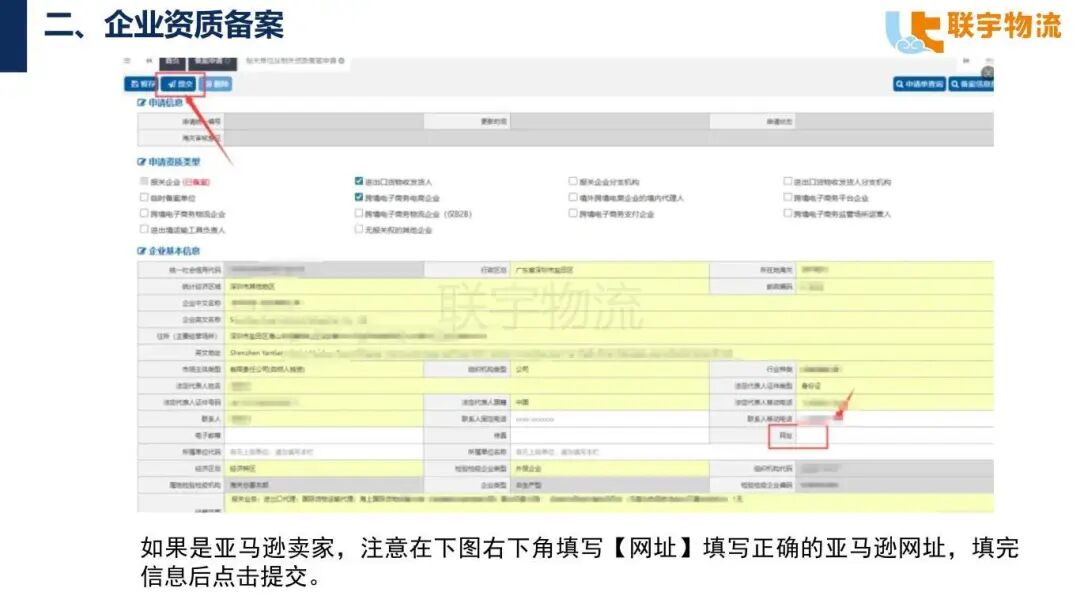Click the 提交 submit button
The image size is (1080, 607).
[181, 84]
